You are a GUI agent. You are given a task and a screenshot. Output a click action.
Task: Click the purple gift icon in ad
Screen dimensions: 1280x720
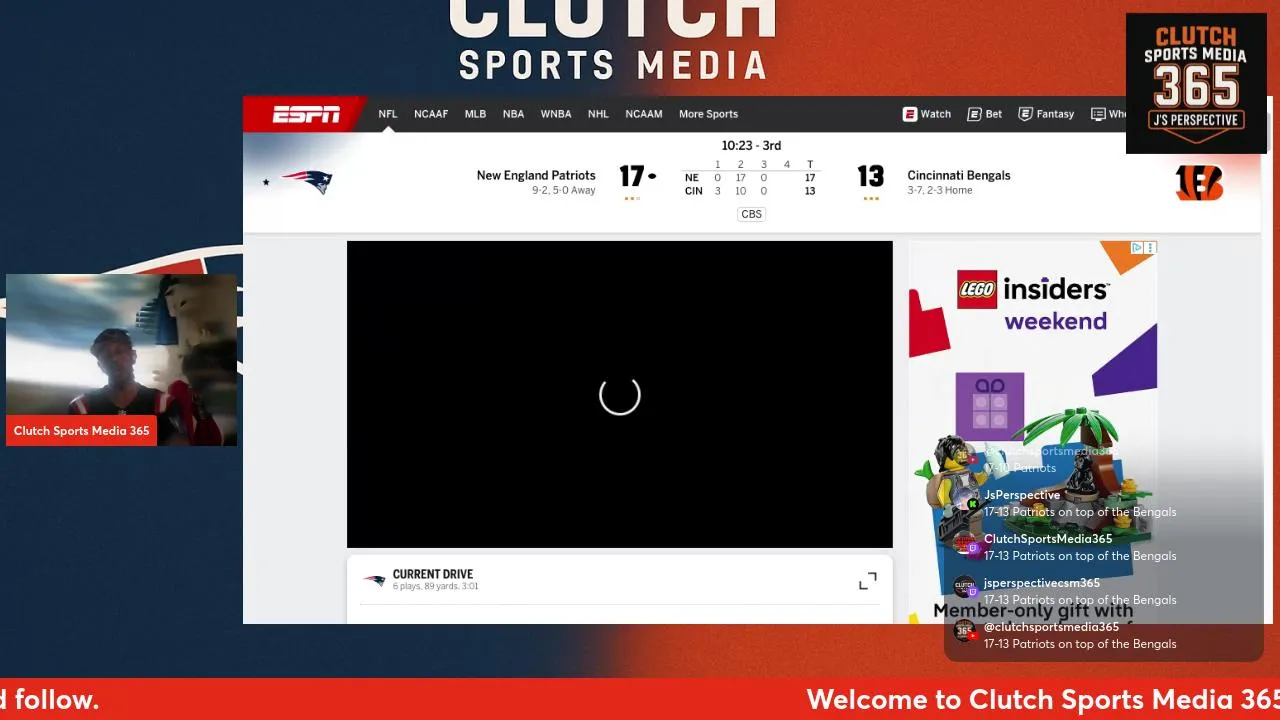pyautogui.click(x=990, y=406)
